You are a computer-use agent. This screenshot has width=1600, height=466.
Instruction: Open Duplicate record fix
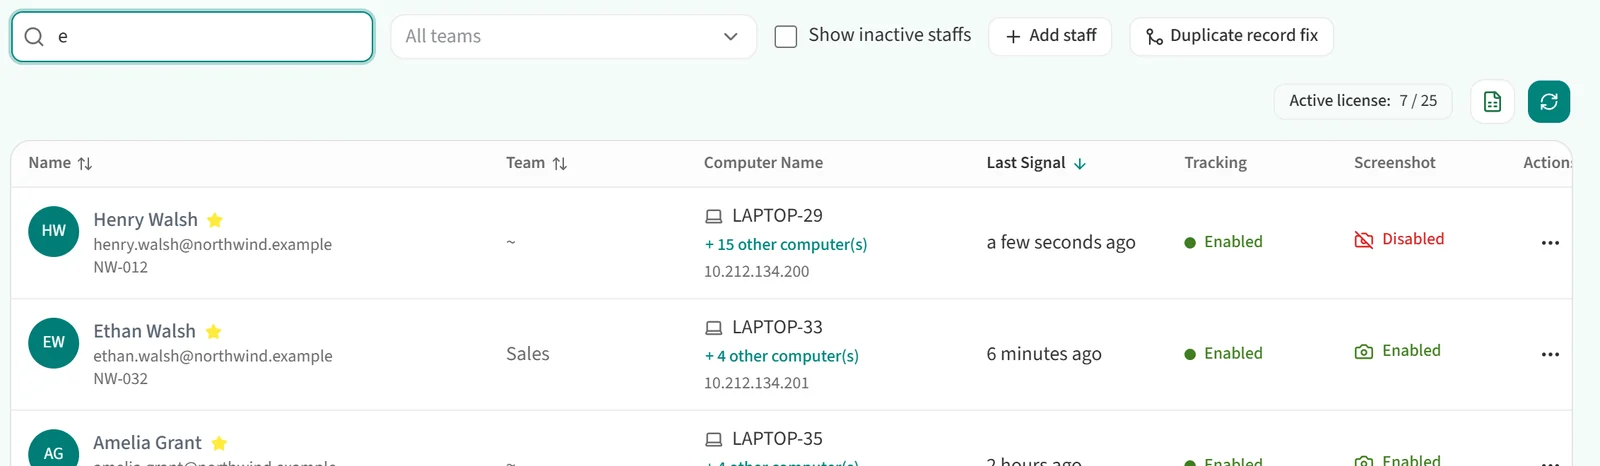coord(1231,36)
